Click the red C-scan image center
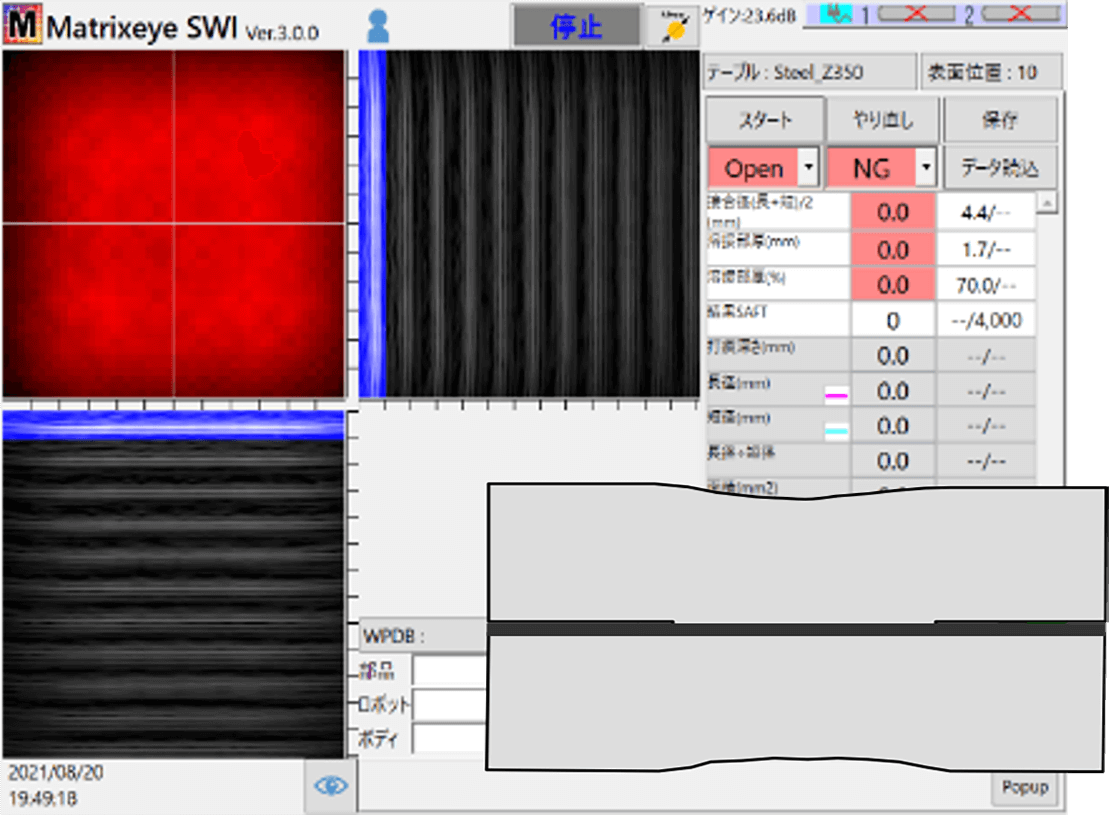1113x815 pixels. (174, 224)
